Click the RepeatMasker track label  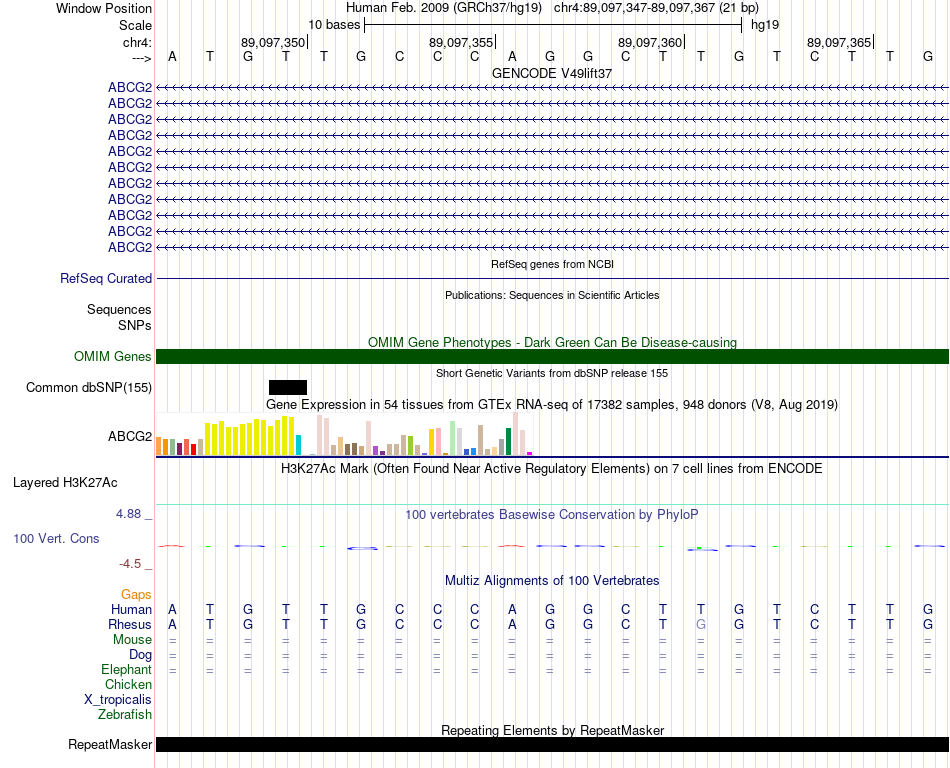click(x=110, y=744)
